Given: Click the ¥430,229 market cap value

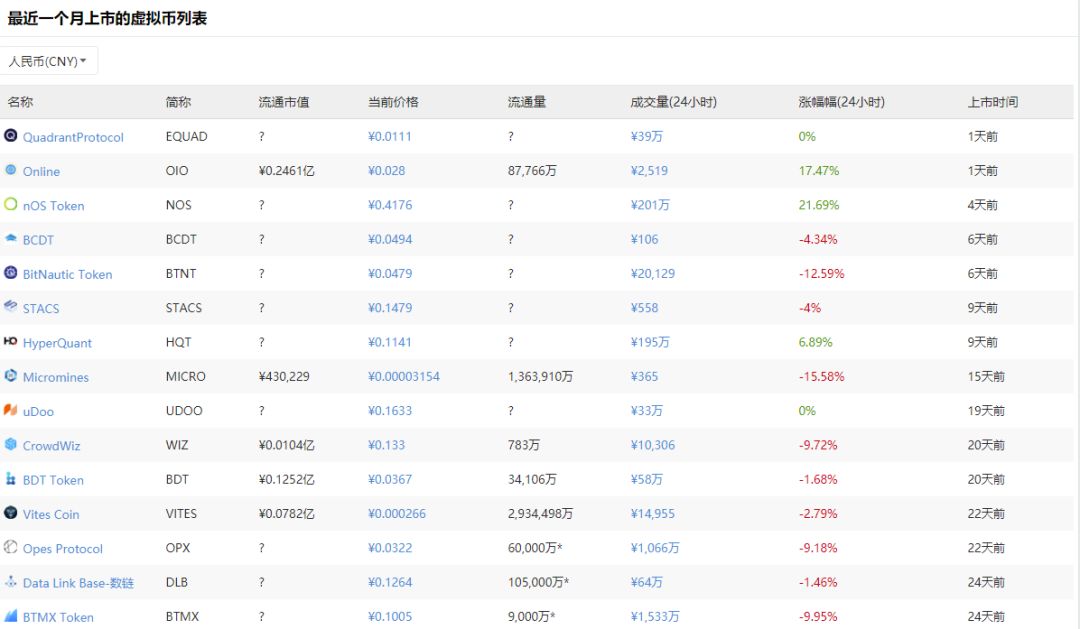Looking at the screenshot, I should pyautogui.click(x=284, y=376).
